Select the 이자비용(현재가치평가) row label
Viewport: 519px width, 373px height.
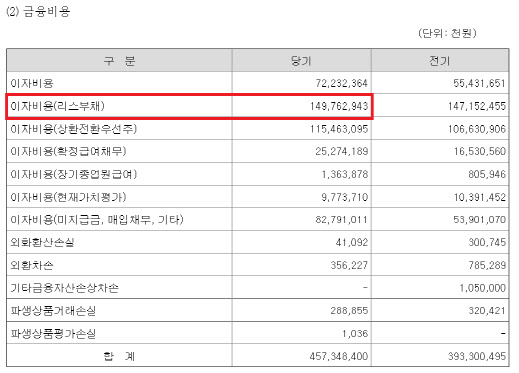[x=68, y=197]
